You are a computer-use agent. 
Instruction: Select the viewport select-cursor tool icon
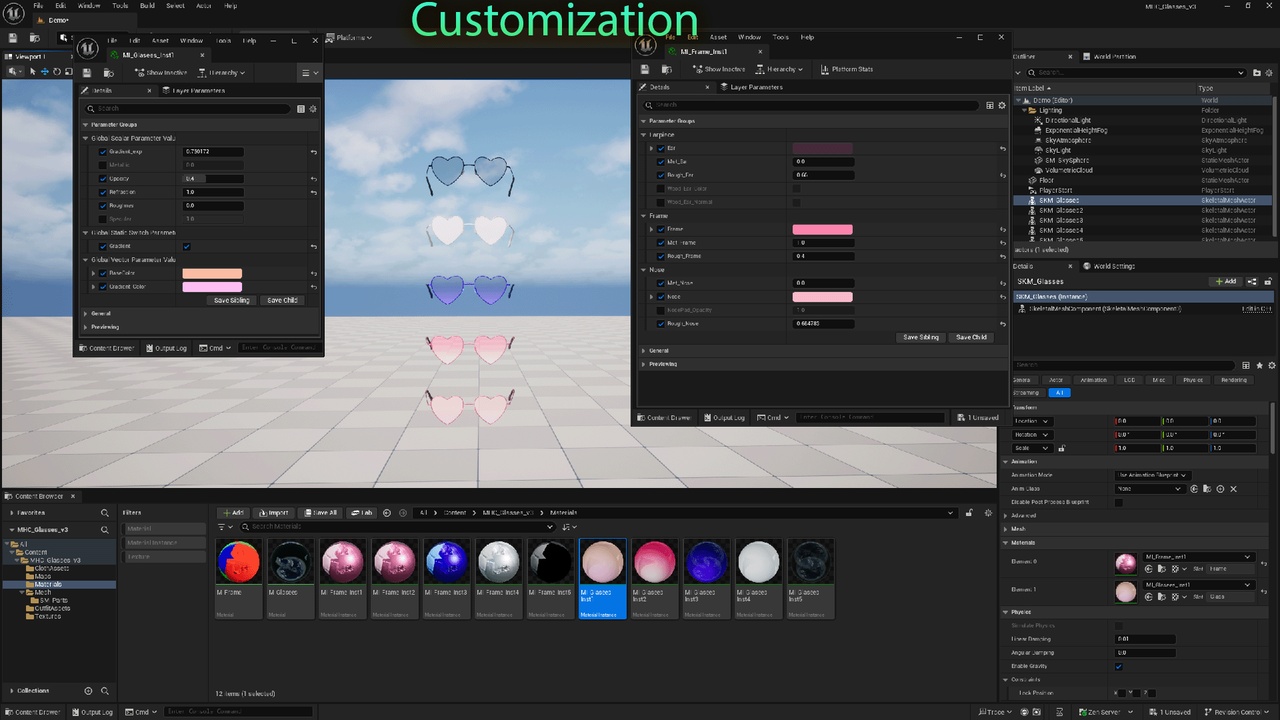pyautogui.click(x=33, y=72)
